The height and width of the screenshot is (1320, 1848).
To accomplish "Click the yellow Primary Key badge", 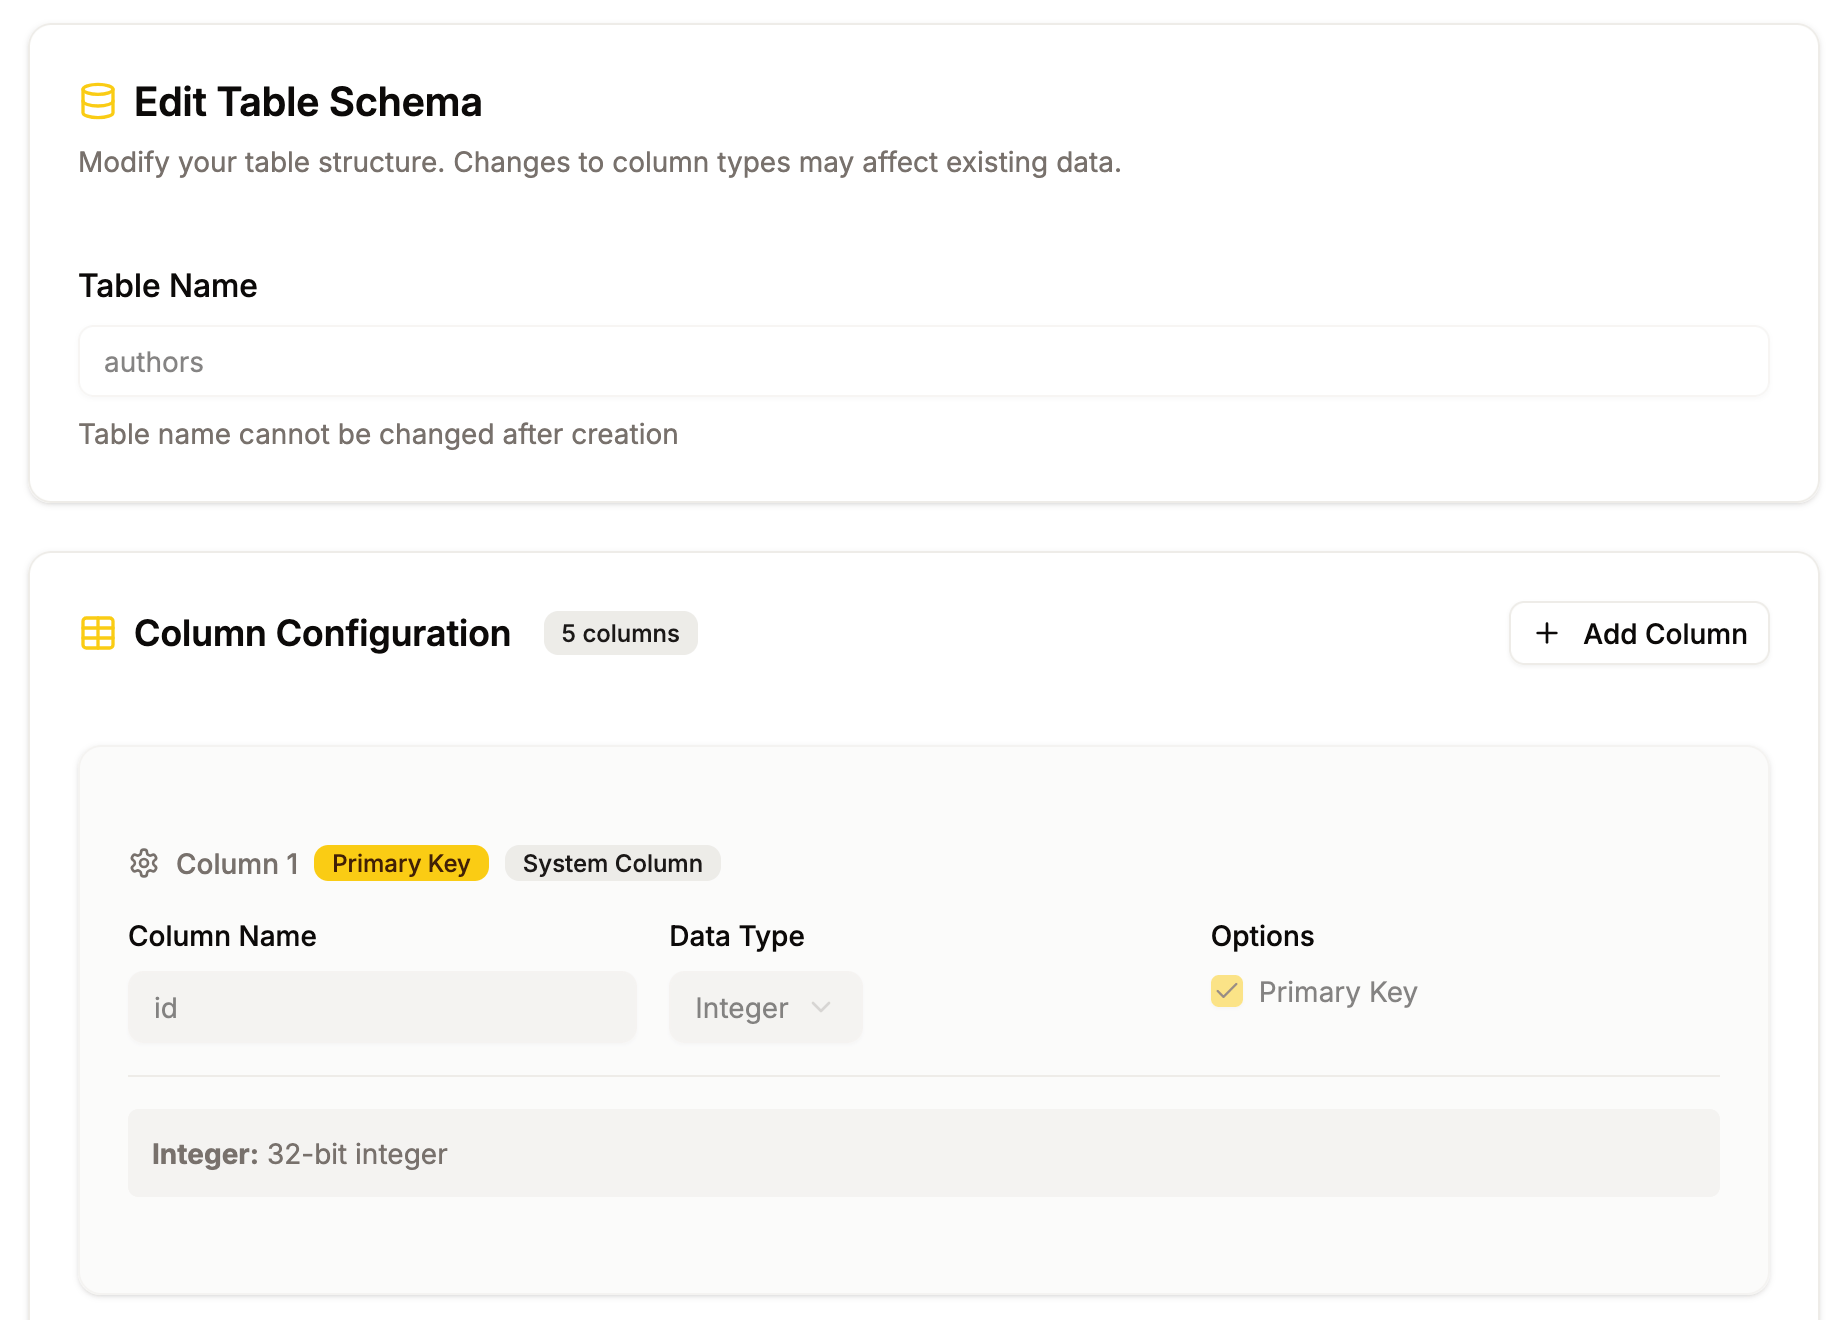I will pos(401,863).
